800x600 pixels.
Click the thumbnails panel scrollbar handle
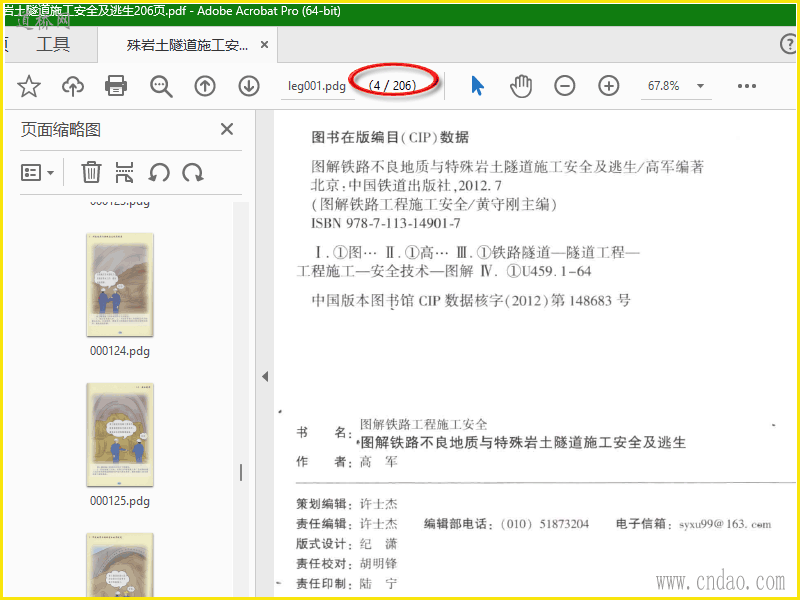pyautogui.click(x=241, y=472)
